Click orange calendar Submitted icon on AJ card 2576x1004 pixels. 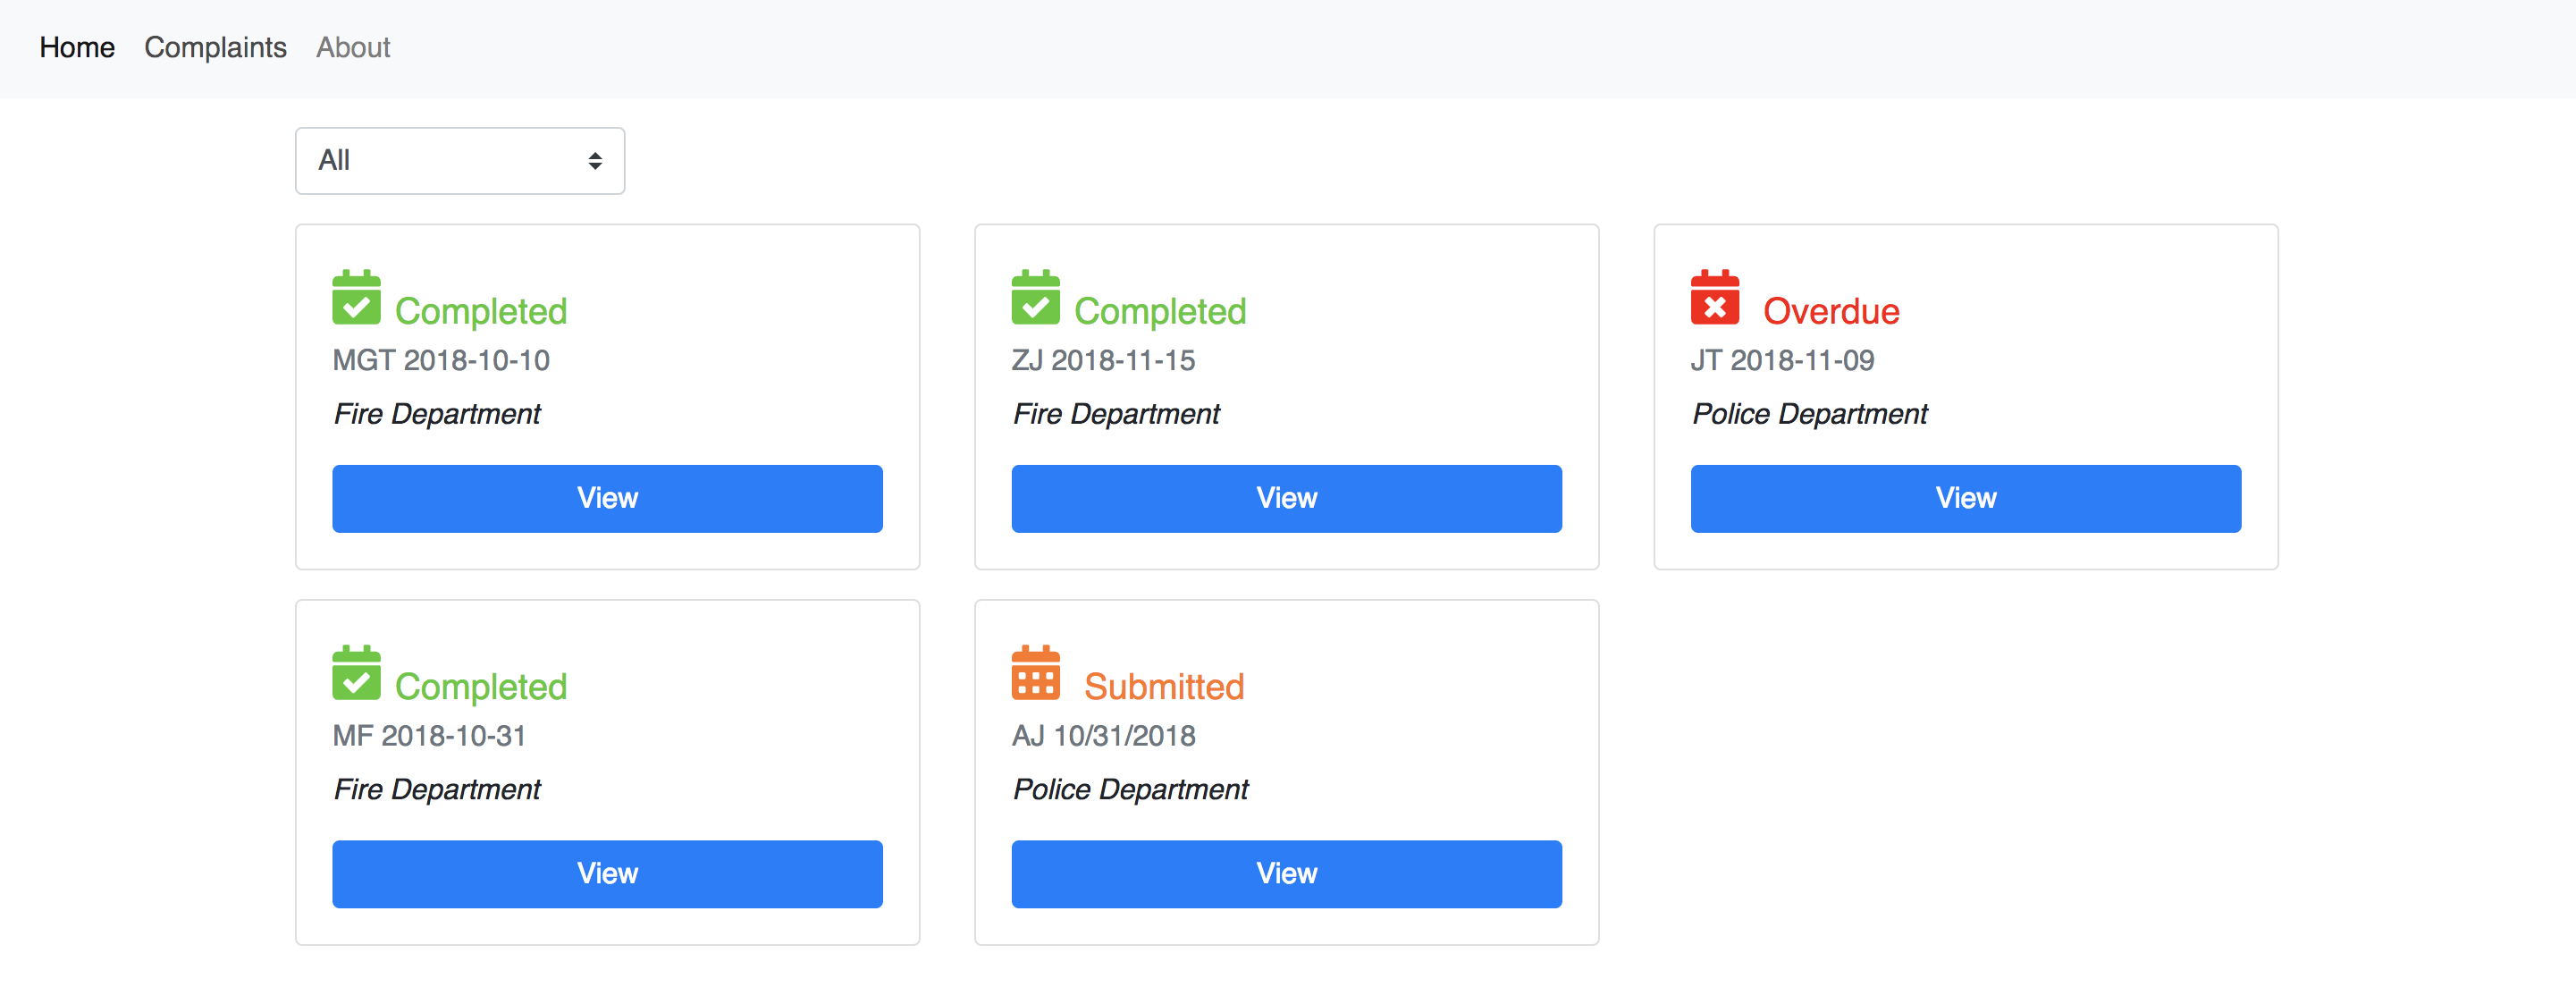[1035, 673]
